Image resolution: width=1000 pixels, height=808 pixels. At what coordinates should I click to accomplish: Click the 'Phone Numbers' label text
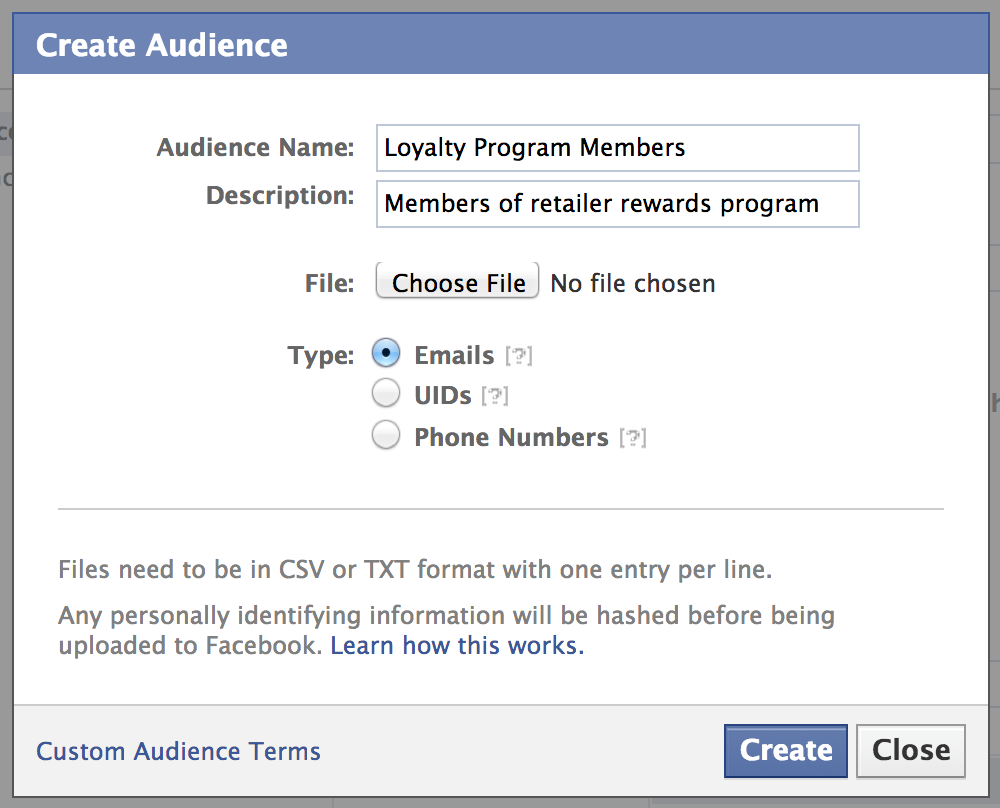511,437
